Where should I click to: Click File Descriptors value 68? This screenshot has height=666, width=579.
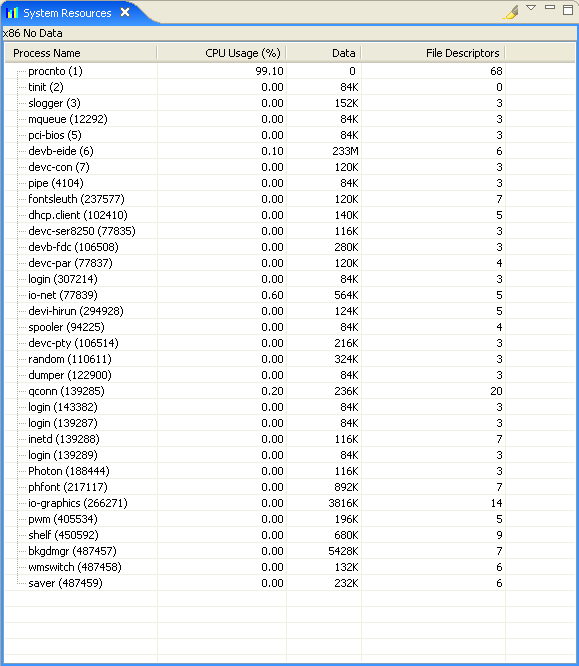496,71
